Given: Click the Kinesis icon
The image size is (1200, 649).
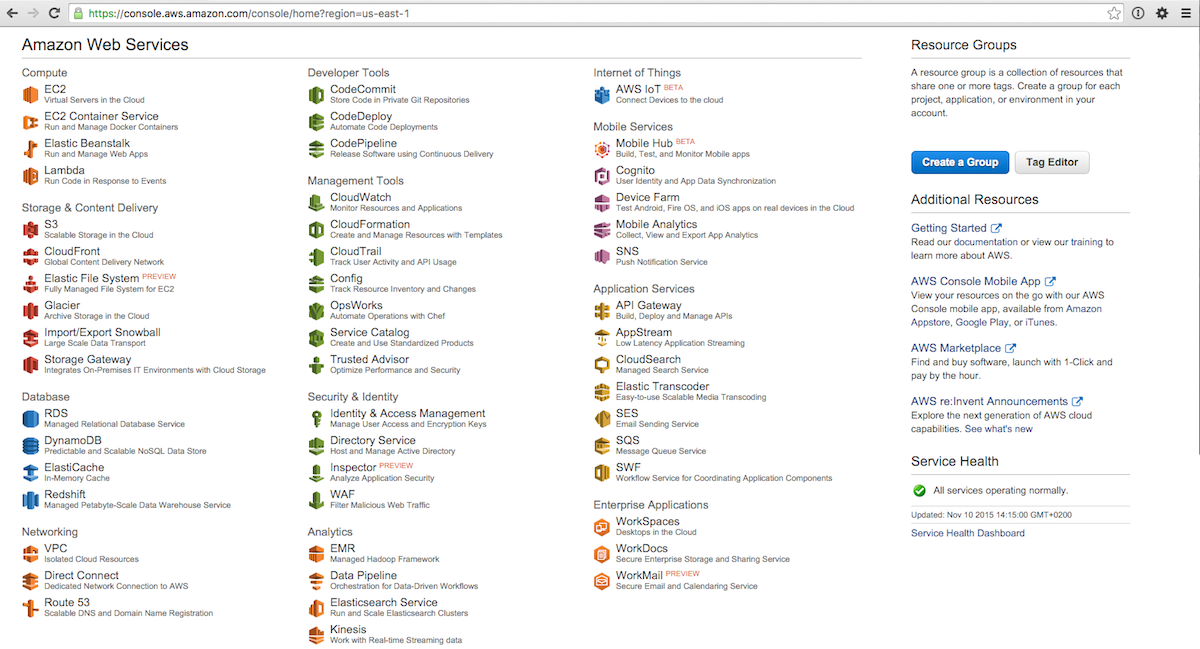Looking at the screenshot, I should 316,635.
